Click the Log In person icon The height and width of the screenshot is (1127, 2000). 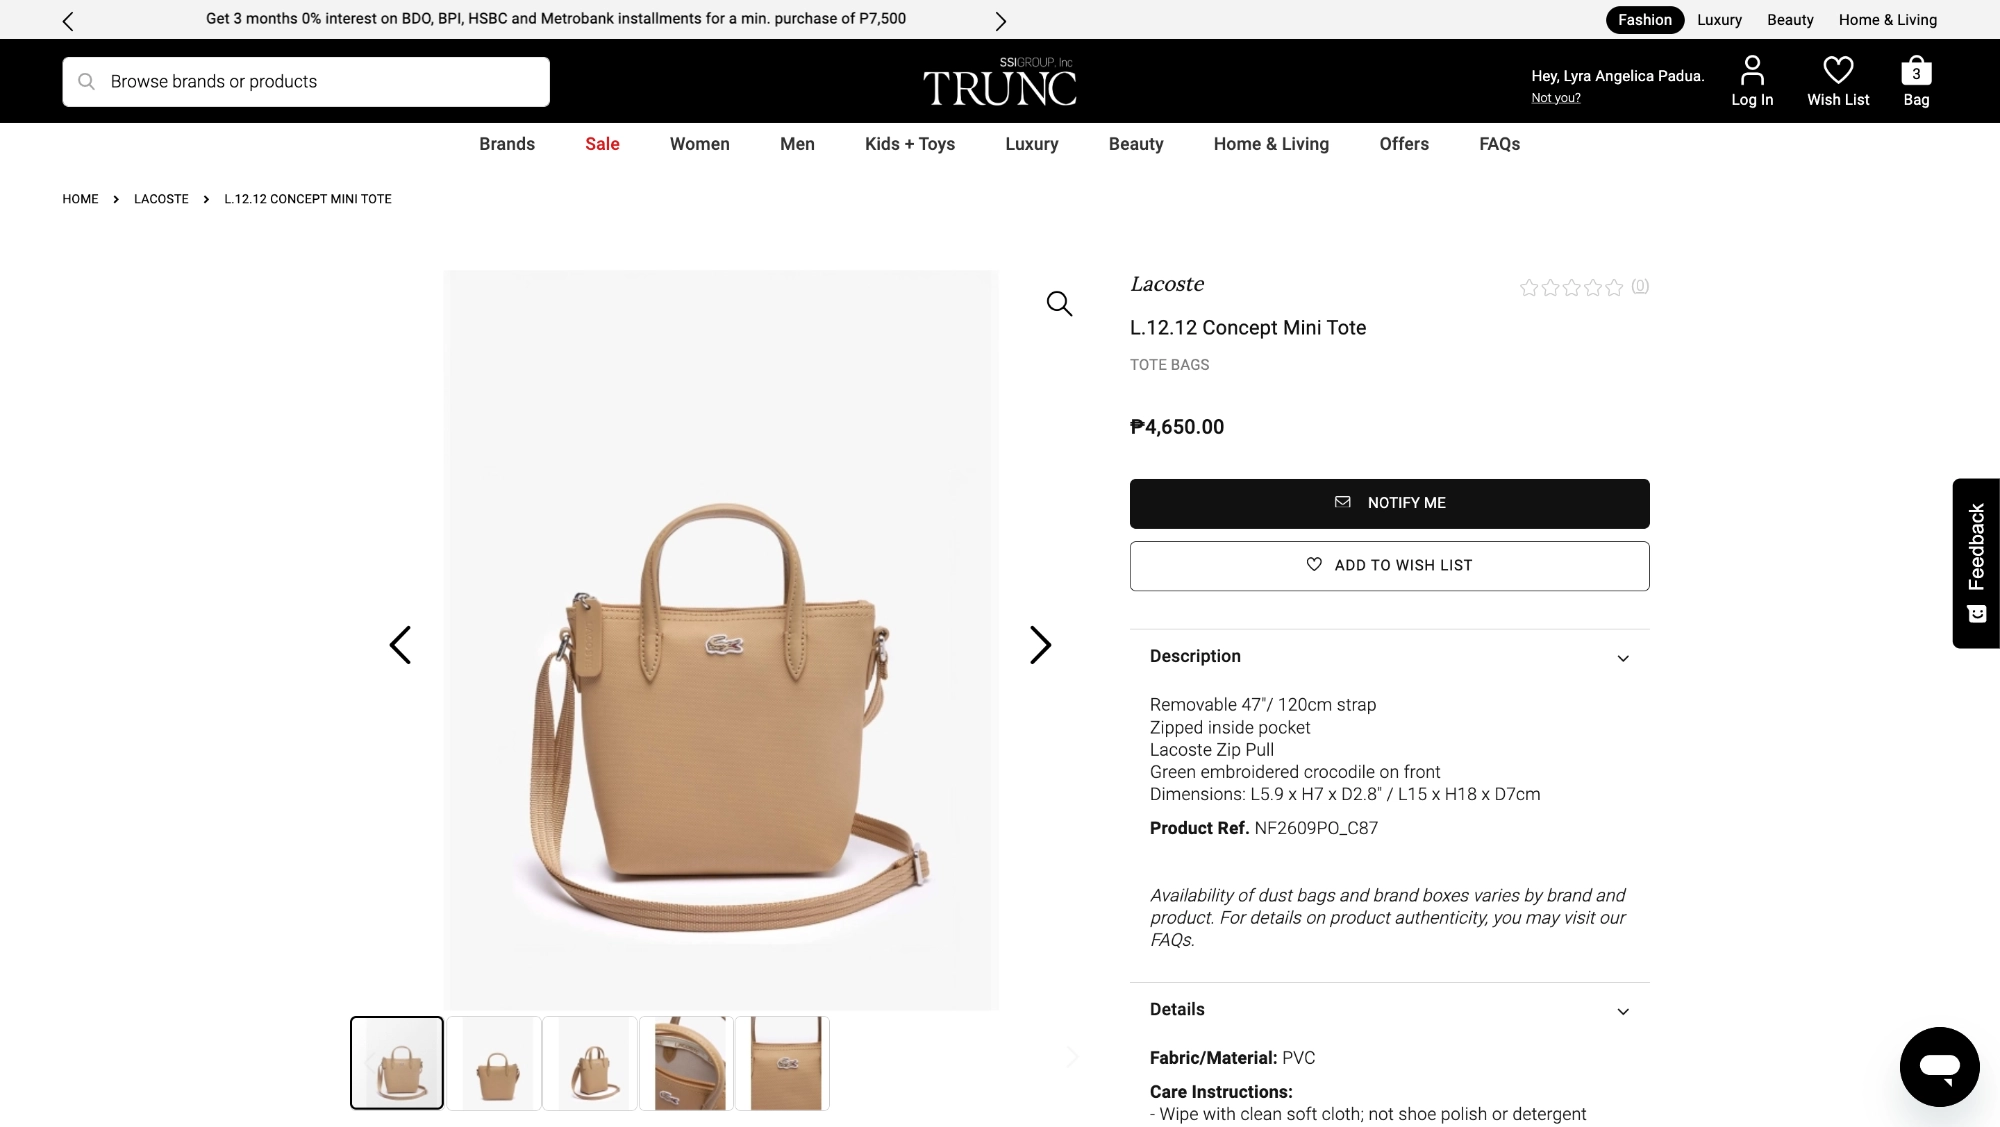click(1752, 70)
